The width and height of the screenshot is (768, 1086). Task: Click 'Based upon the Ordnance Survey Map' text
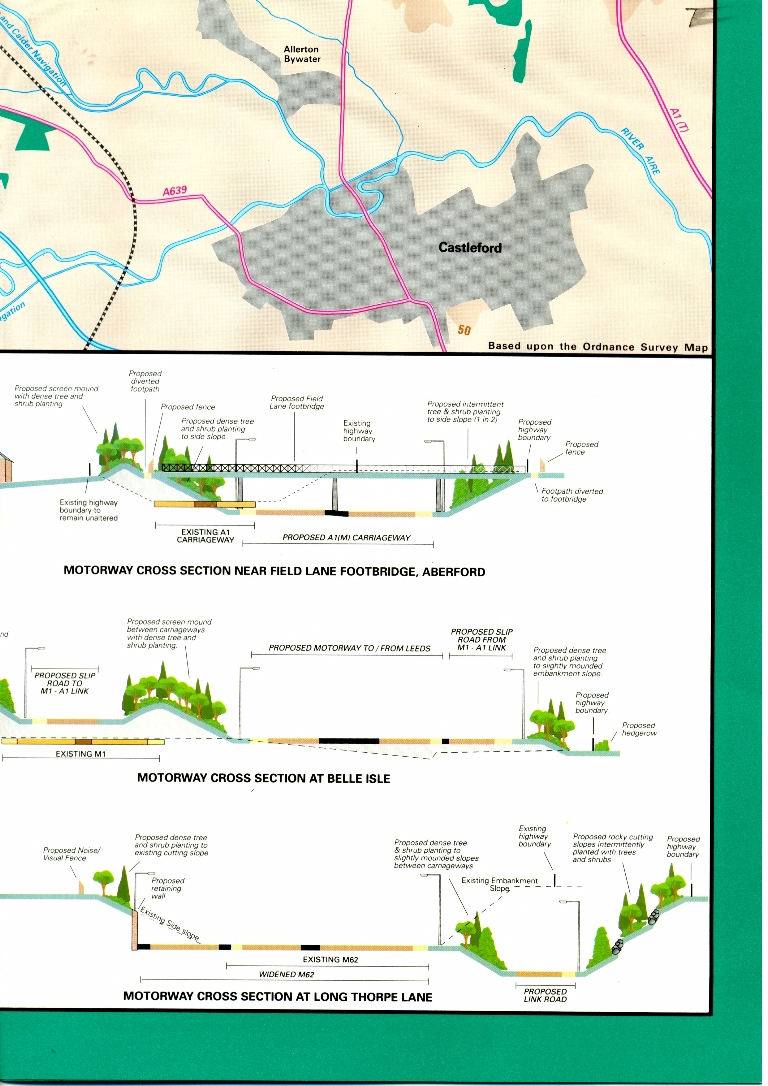point(597,346)
